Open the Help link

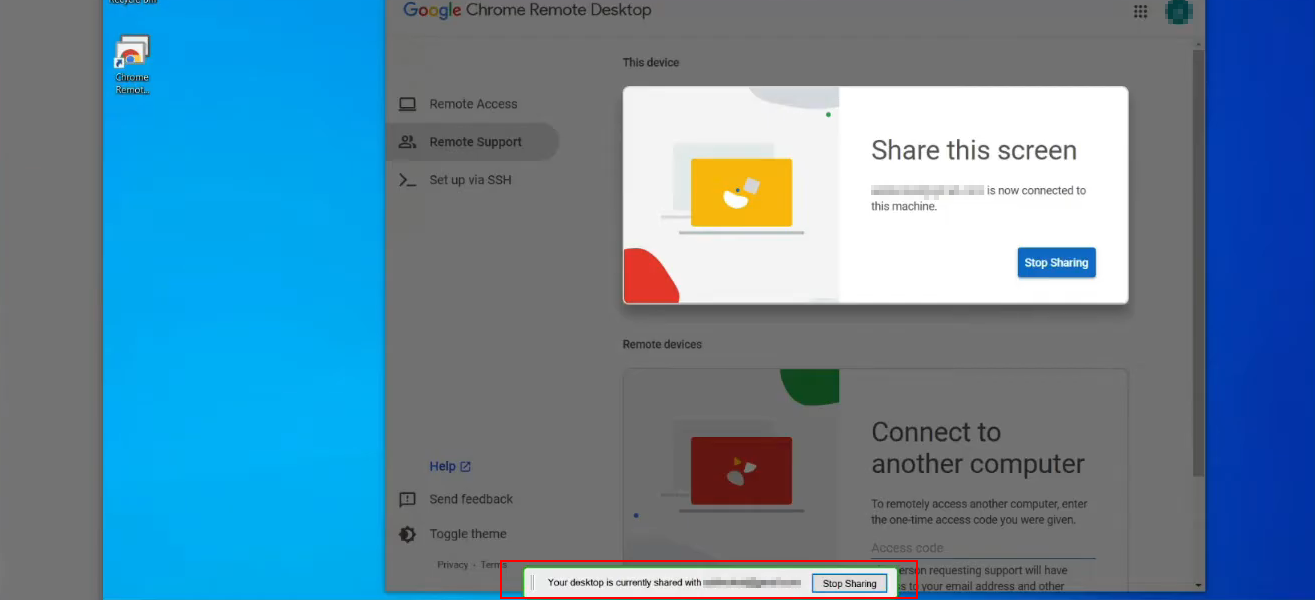[450, 466]
